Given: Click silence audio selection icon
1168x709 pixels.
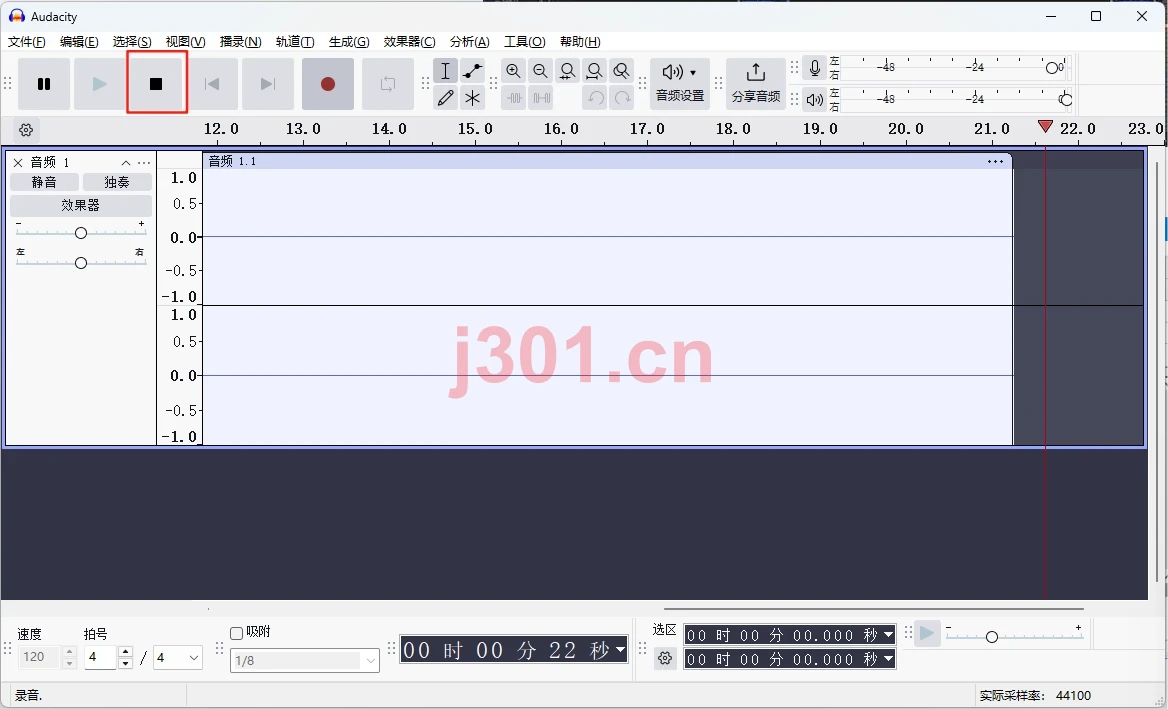Looking at the screenshot, I should 540,98.
